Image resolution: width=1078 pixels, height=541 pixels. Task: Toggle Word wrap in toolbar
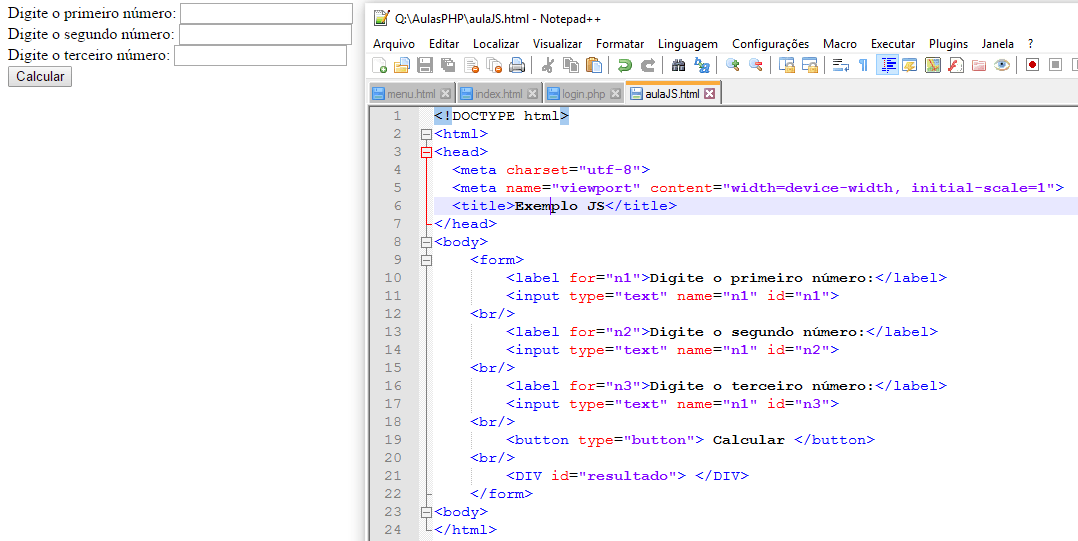pyautogui.click(x=840, y=65)
